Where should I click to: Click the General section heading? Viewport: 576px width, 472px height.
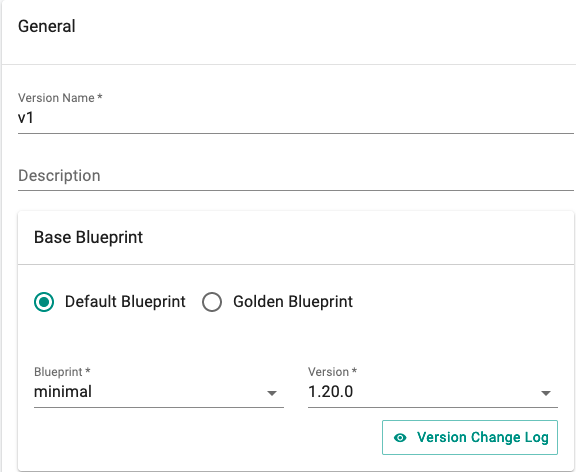[x=47, y=26]
